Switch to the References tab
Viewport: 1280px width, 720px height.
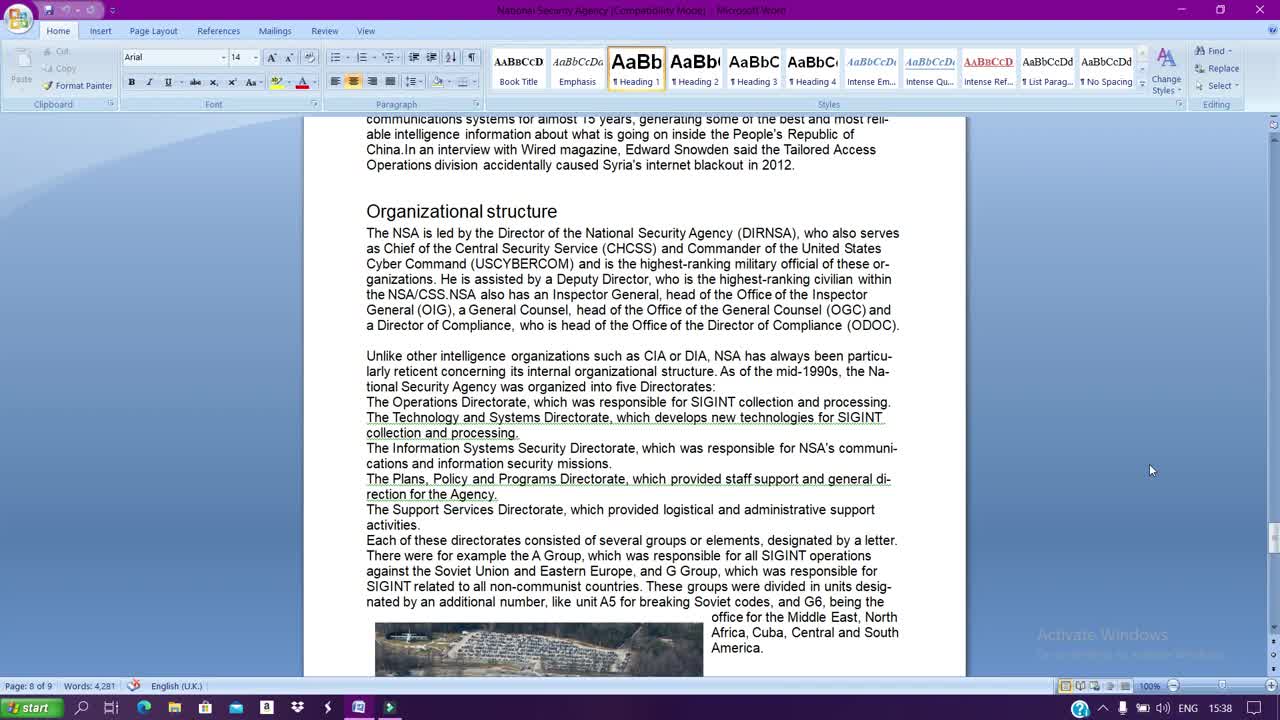[x=218, y=31]
